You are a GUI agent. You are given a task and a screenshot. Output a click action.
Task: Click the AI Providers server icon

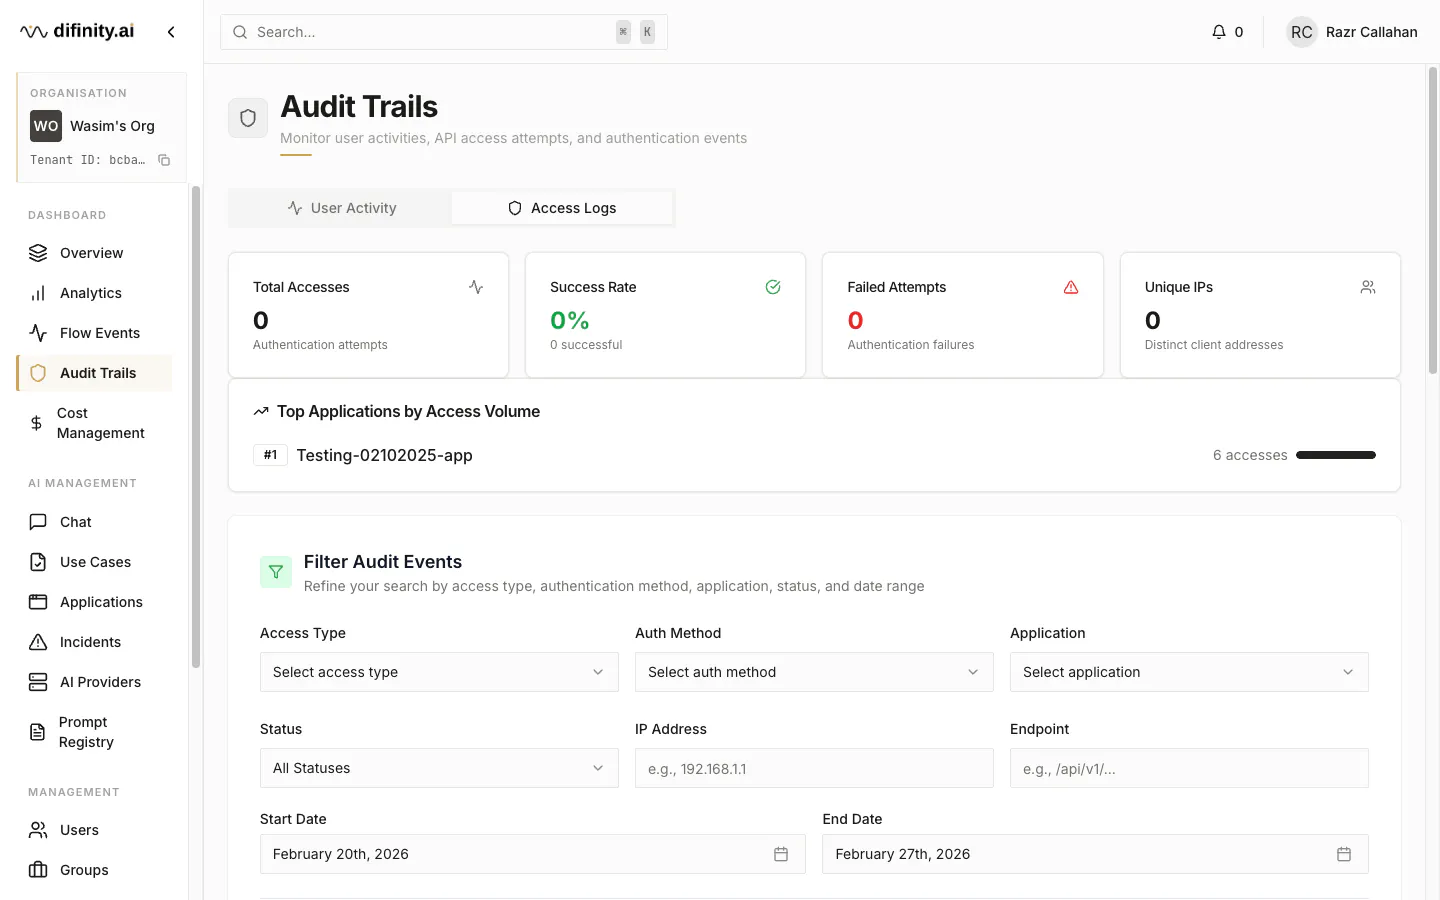click(38, 682)
